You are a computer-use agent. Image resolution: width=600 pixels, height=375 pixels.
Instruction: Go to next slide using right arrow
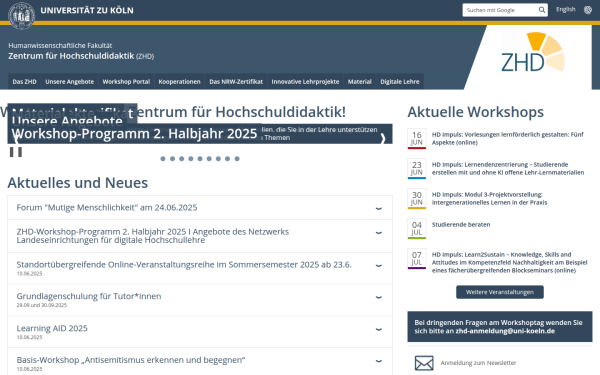pyautogui.click(x=383, y=139)
